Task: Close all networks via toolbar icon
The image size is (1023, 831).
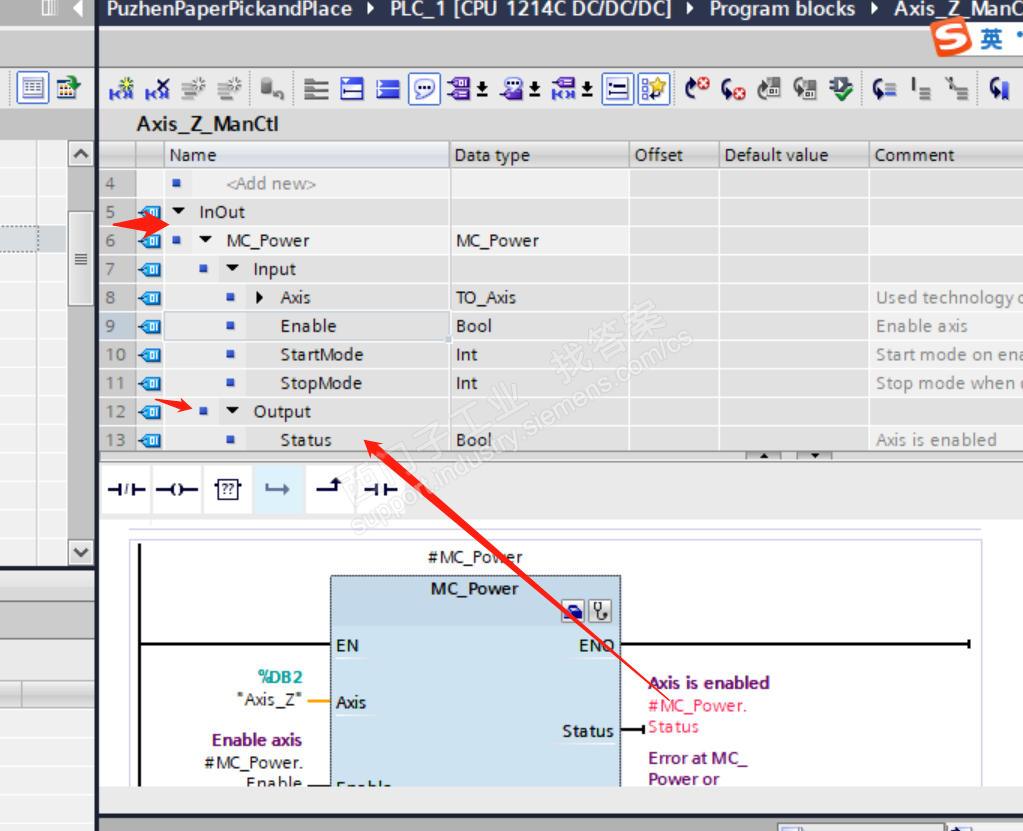Action: pos(388,89)
